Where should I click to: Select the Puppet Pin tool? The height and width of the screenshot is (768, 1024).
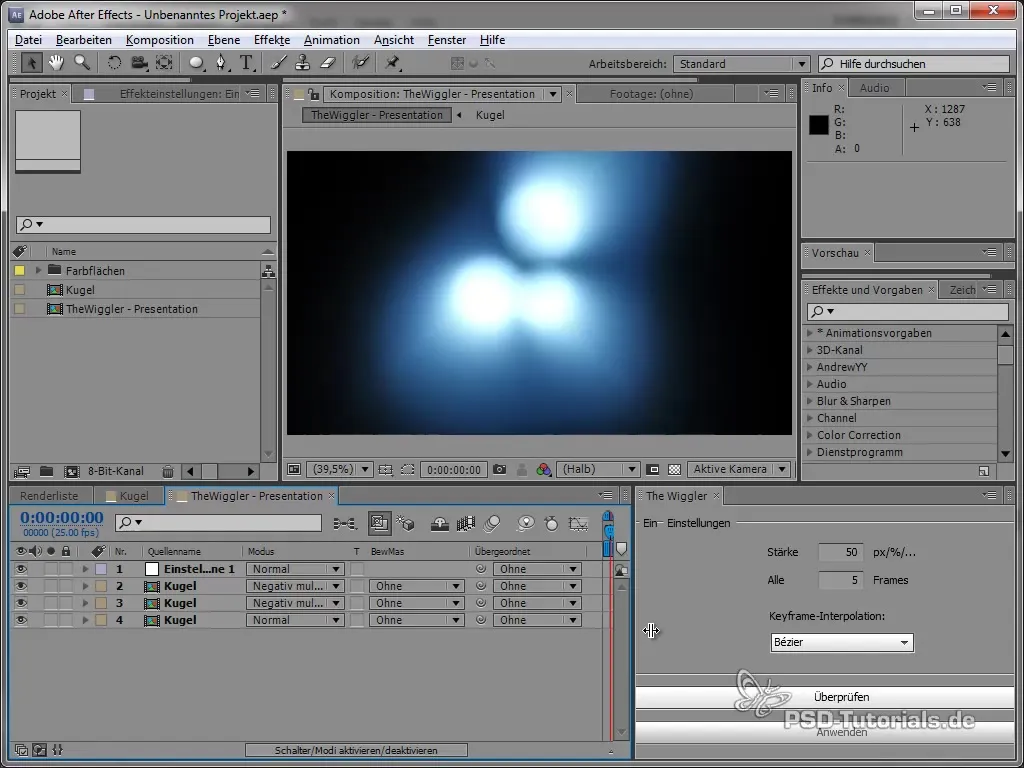point(392,63)
